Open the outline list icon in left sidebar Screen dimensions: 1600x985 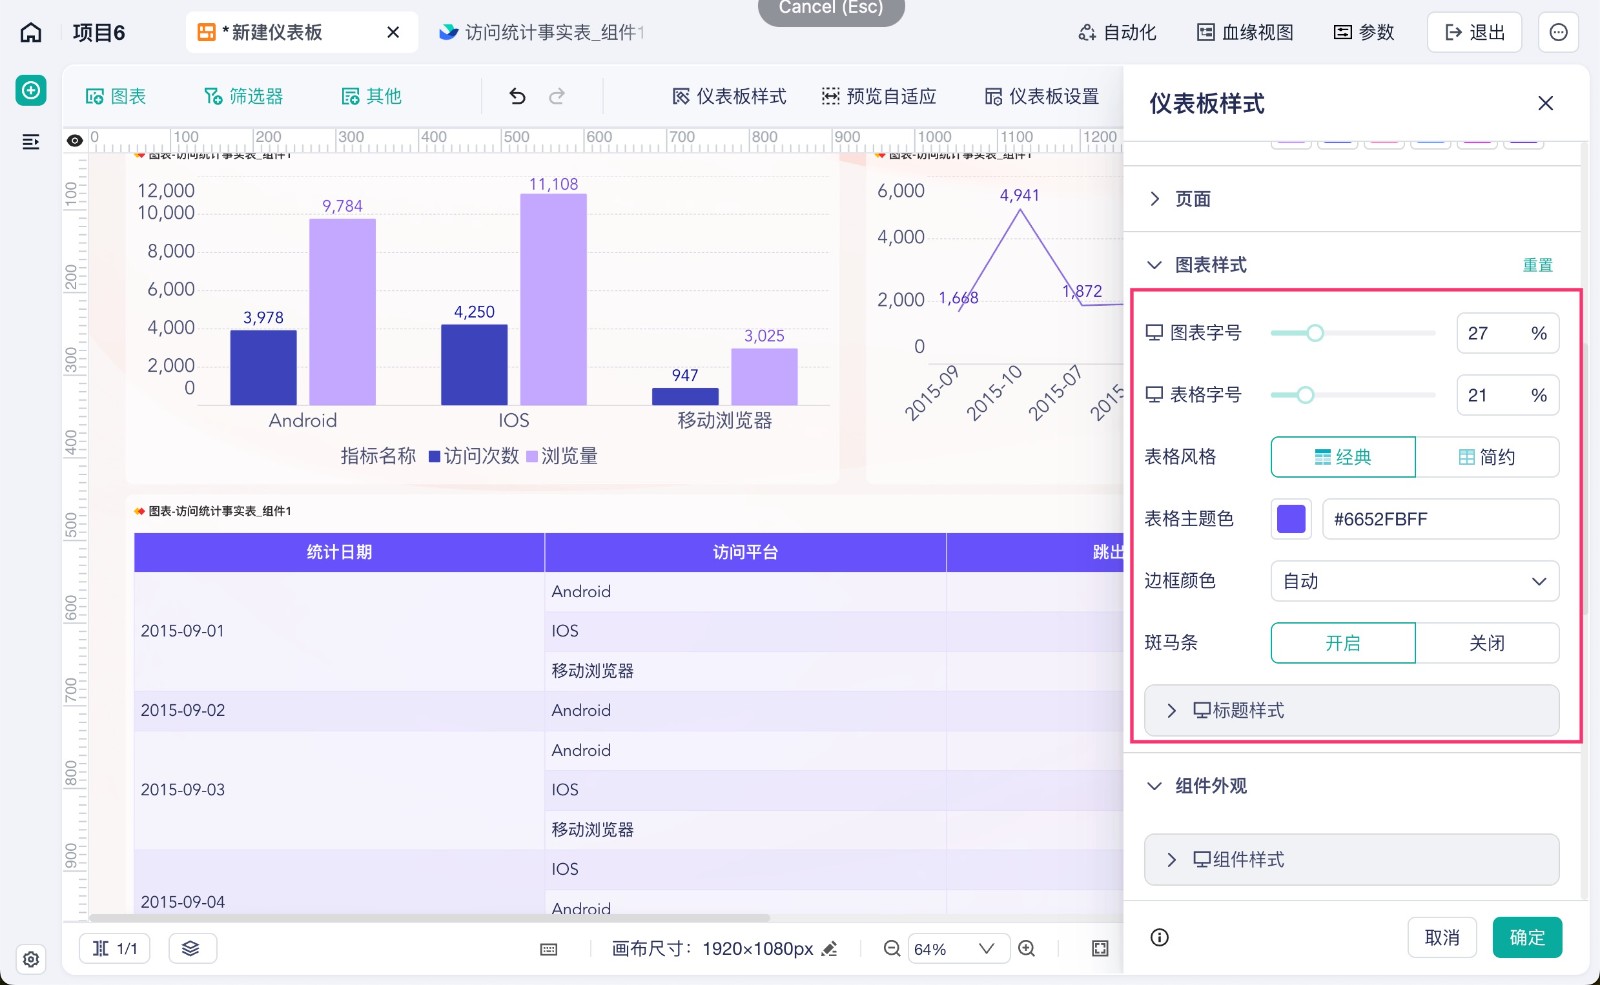(31, 142)
